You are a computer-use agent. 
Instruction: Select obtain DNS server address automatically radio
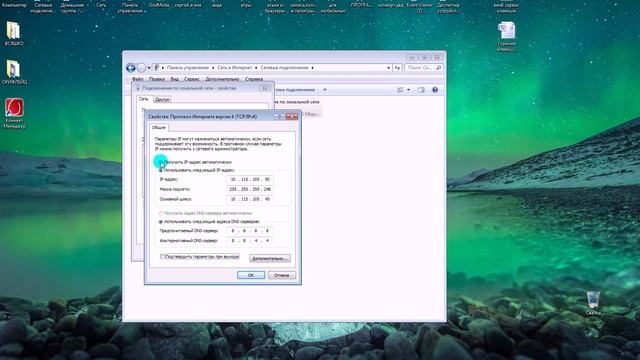tap(160, 213)
